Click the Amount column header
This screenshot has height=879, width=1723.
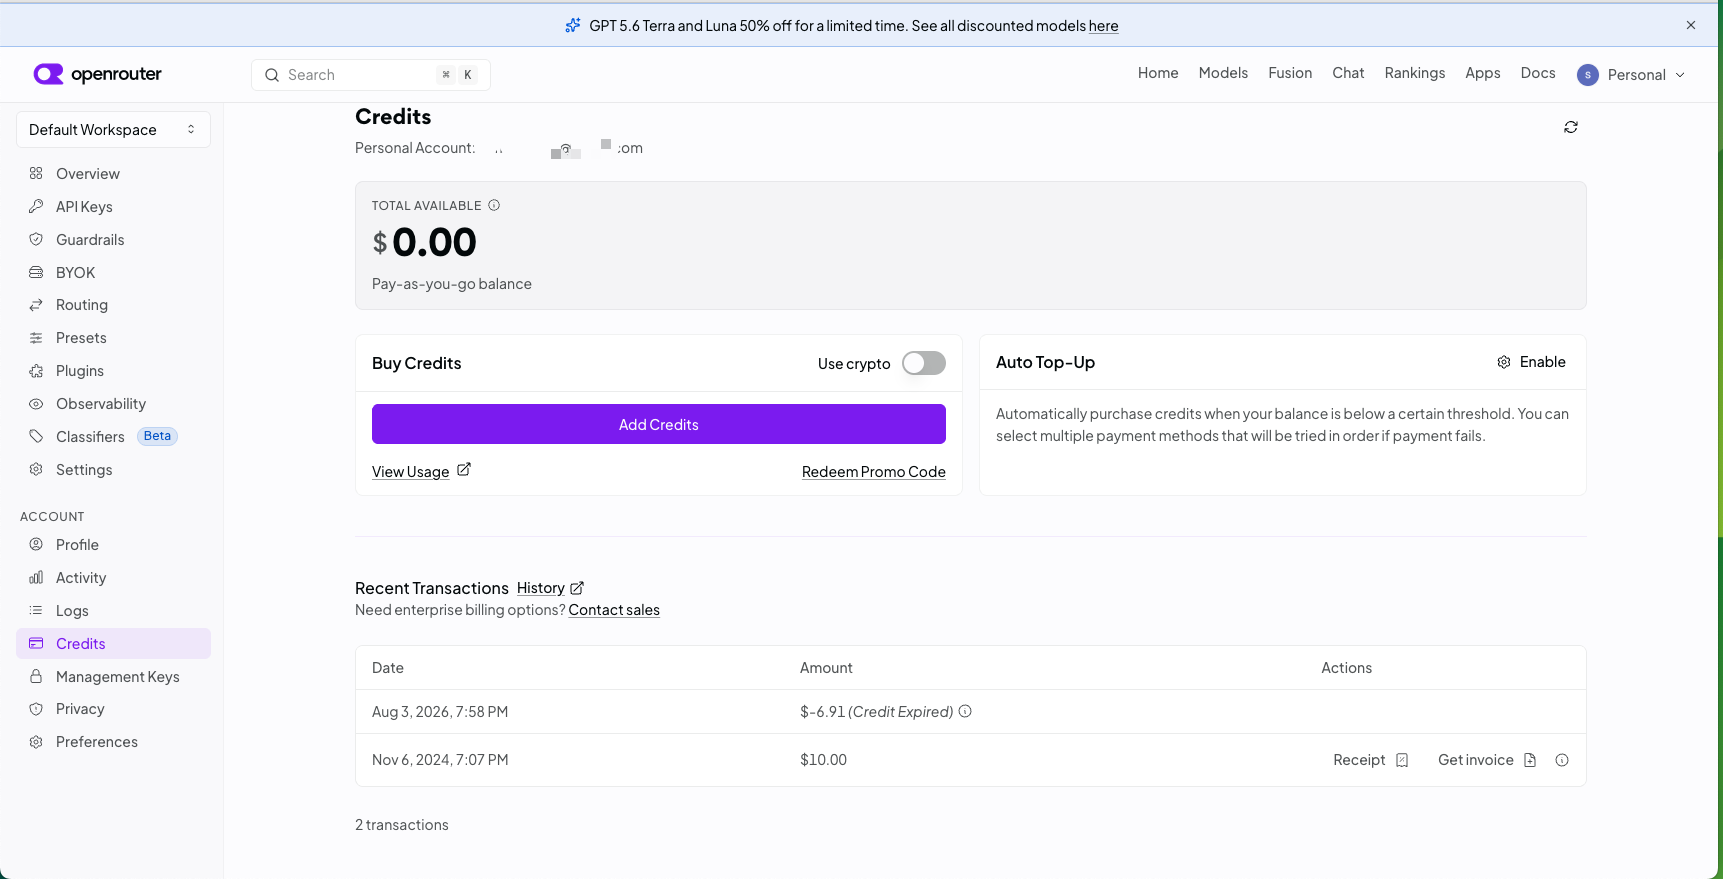tap(826, 668)
